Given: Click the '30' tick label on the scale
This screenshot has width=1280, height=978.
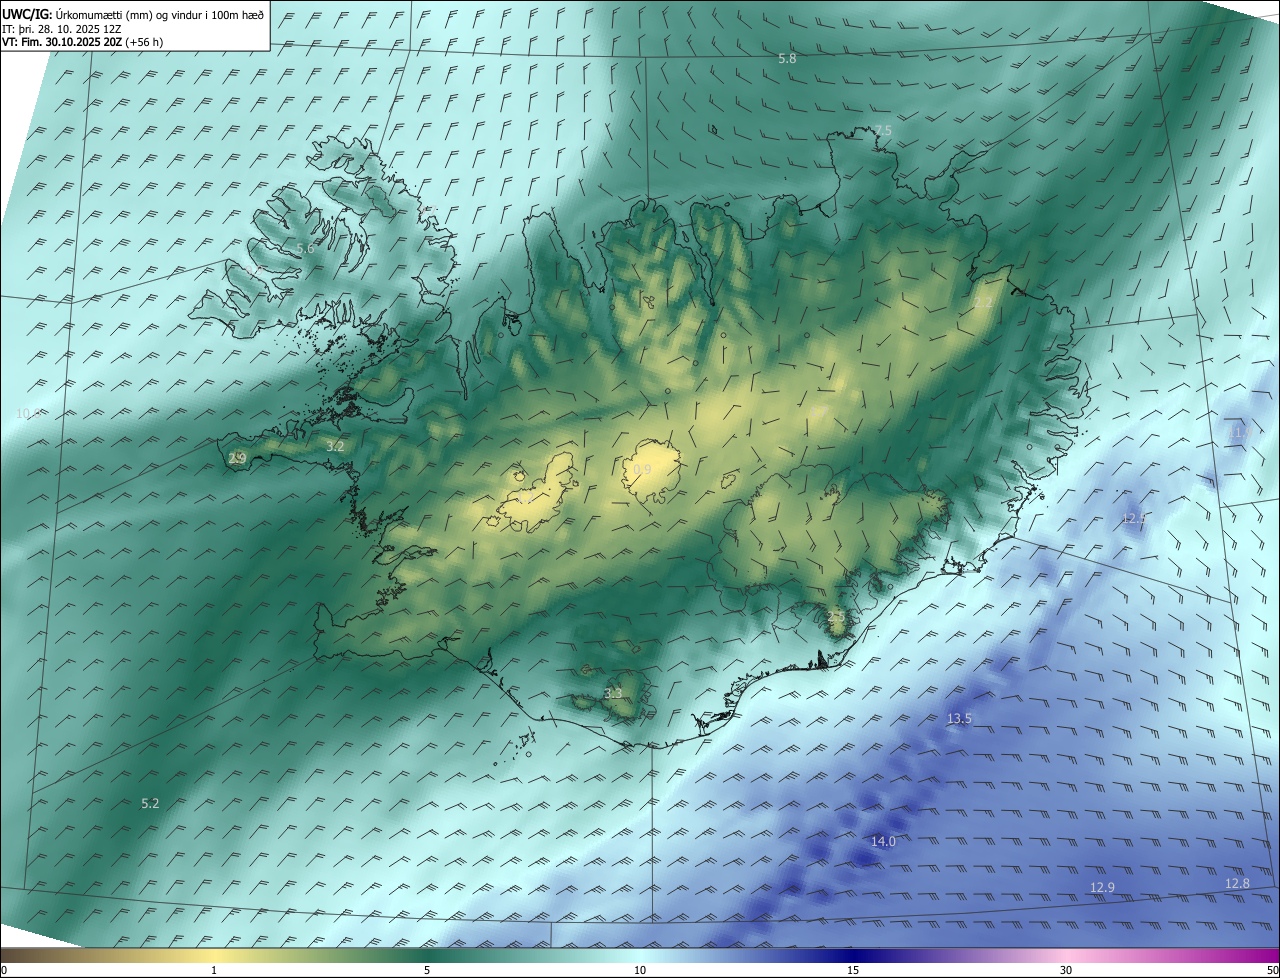Looking at the screenshot, I should point(1066,970).
